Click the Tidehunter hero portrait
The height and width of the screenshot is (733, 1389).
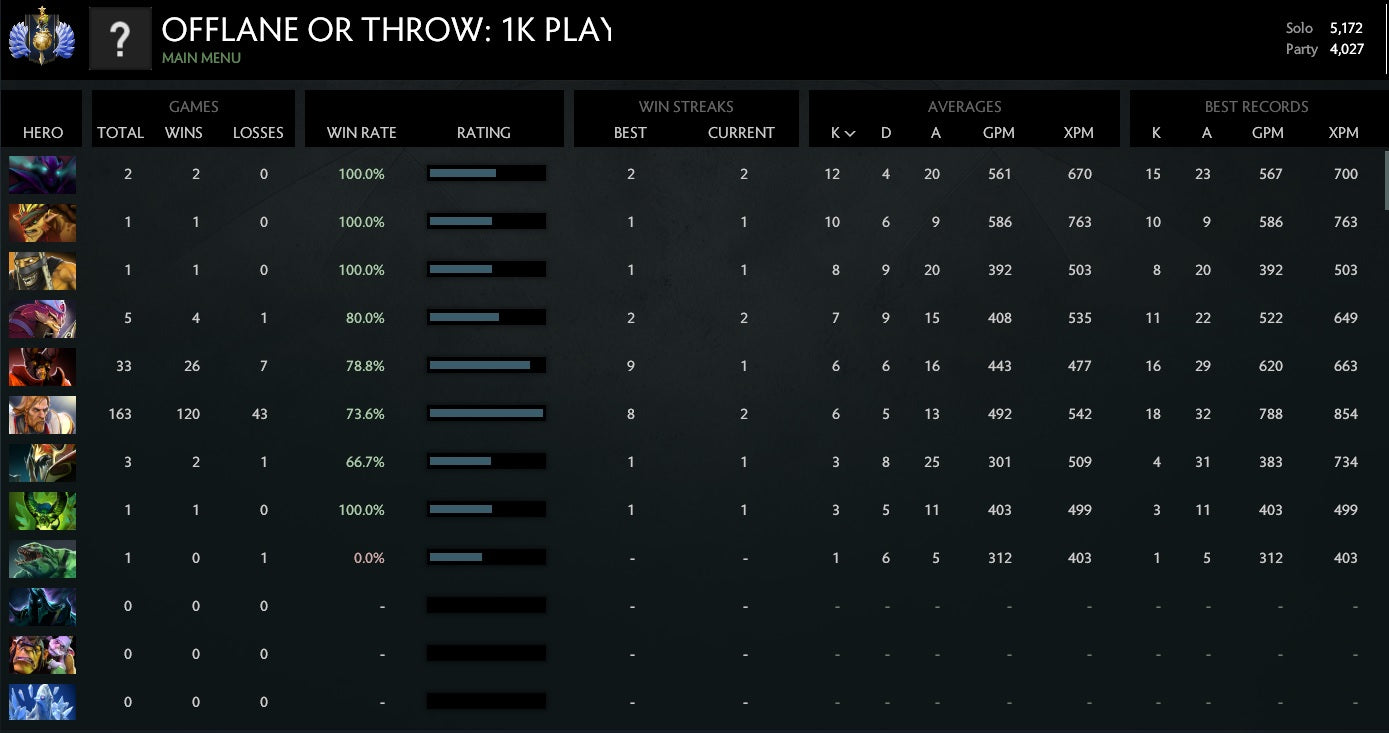(42, 558)
